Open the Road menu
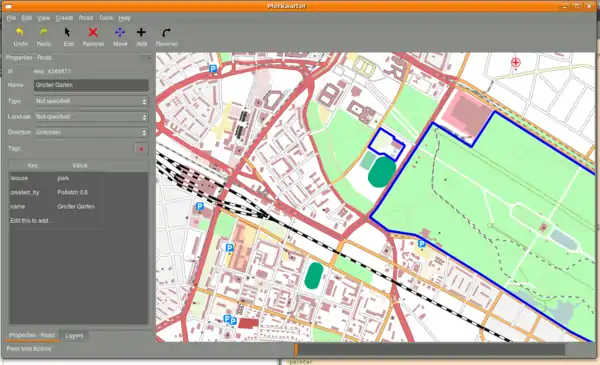 [86, 18]
